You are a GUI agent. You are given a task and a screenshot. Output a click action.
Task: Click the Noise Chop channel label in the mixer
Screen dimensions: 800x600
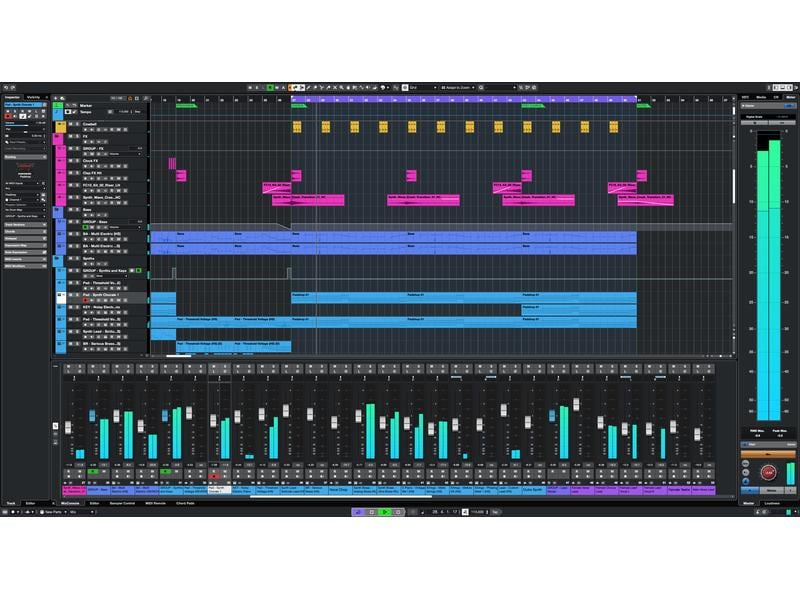(339, 490)
